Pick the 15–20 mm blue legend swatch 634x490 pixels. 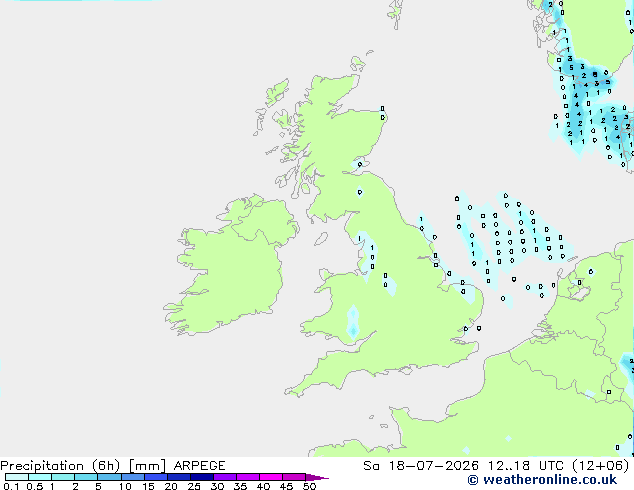point(155,477)
